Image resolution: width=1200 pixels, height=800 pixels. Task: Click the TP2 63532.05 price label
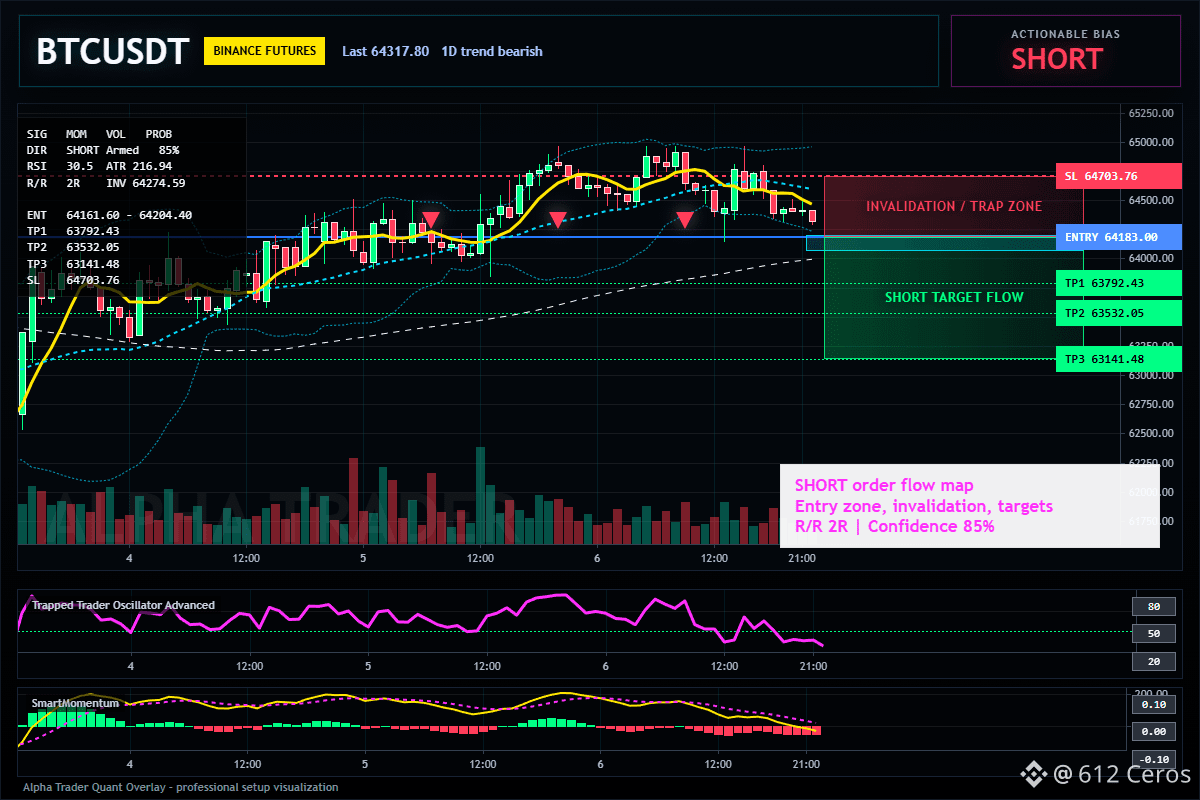[1118, 313]
